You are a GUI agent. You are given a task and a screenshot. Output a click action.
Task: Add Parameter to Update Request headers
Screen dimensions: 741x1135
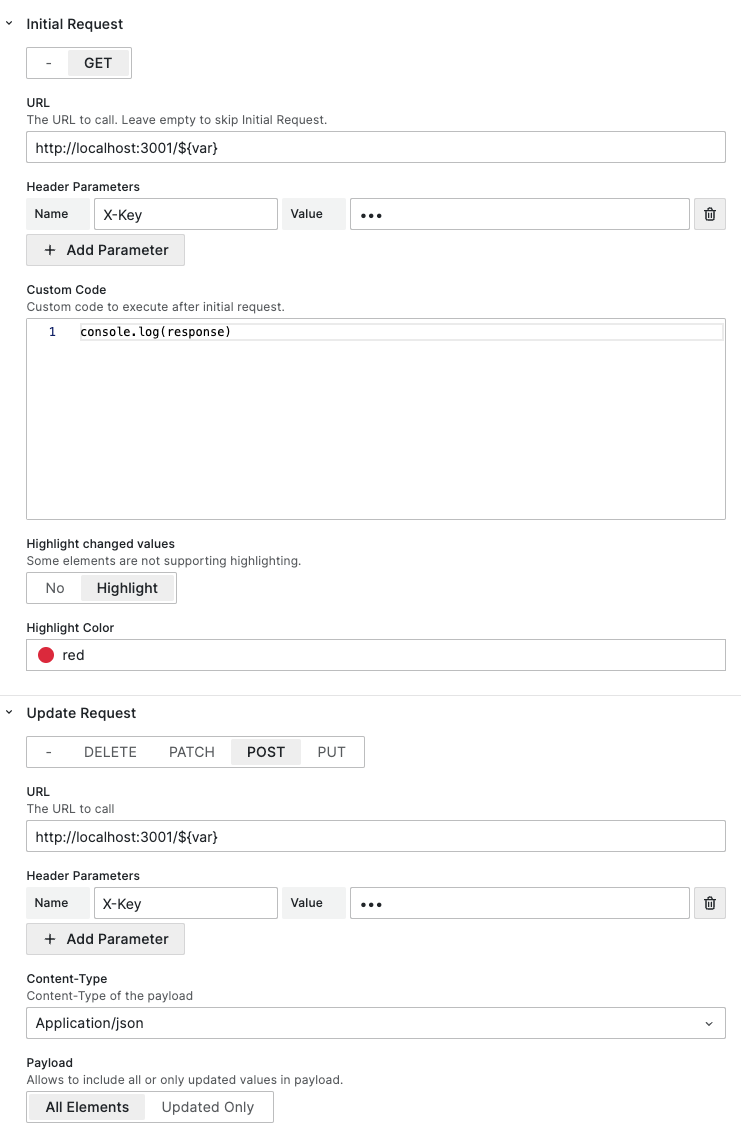click(x=106, y=939)
